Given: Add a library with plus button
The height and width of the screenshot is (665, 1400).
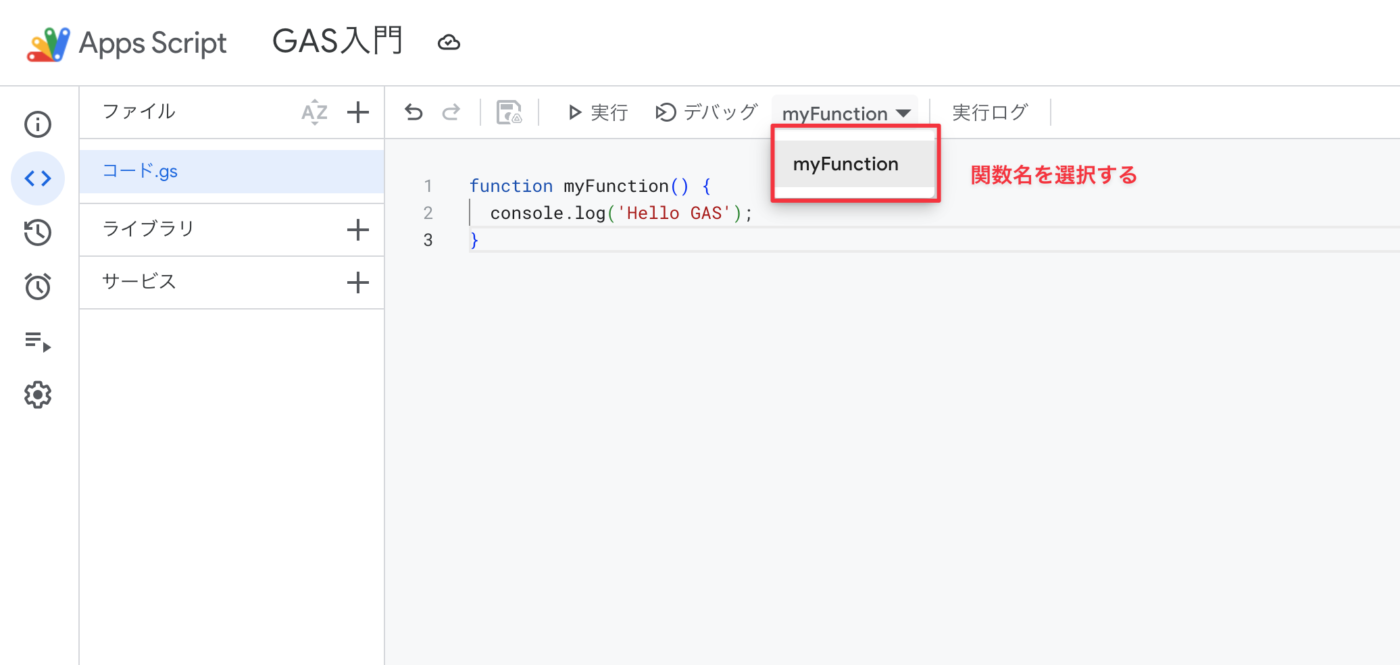Looking at the screenshot, I should pyautogui.click(x=357, y=230).
